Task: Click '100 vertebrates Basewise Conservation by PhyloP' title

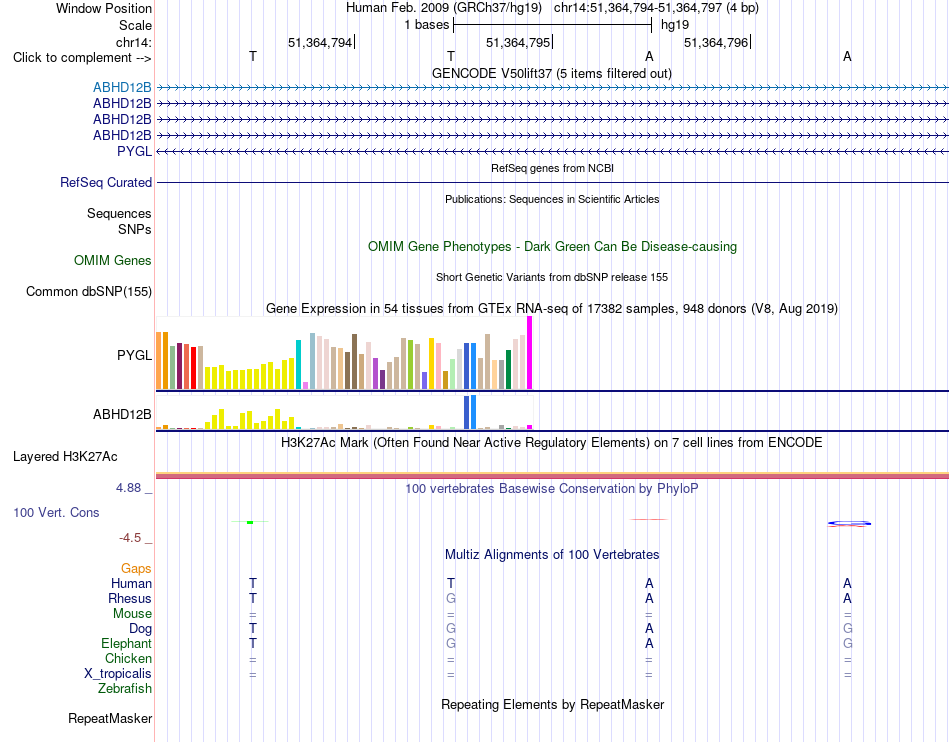Action: tap(552, 488)
